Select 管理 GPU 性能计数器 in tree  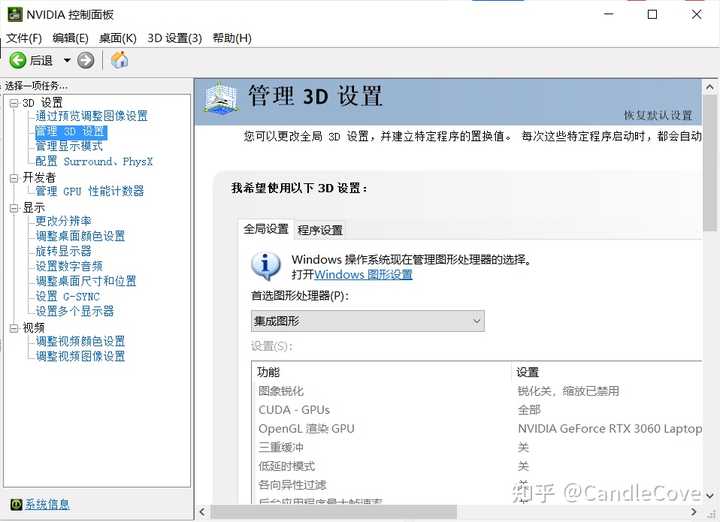point(90,191)
